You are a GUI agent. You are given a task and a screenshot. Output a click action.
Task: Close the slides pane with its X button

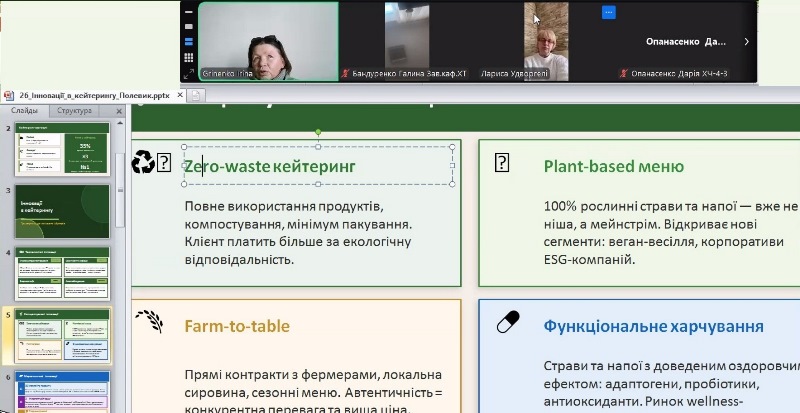point(121,110)
